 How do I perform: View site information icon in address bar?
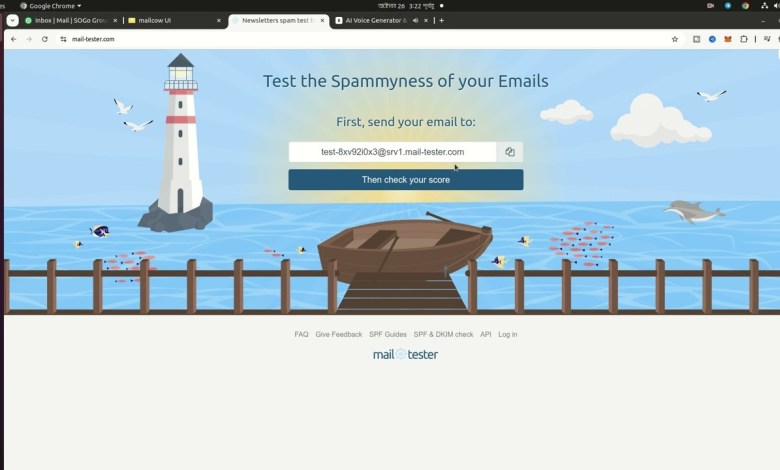[x=63, y=39]
